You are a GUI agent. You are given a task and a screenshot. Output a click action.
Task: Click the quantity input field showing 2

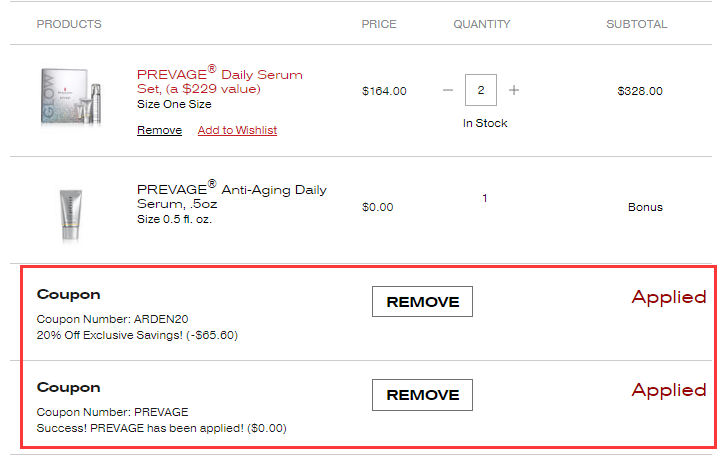481,90
